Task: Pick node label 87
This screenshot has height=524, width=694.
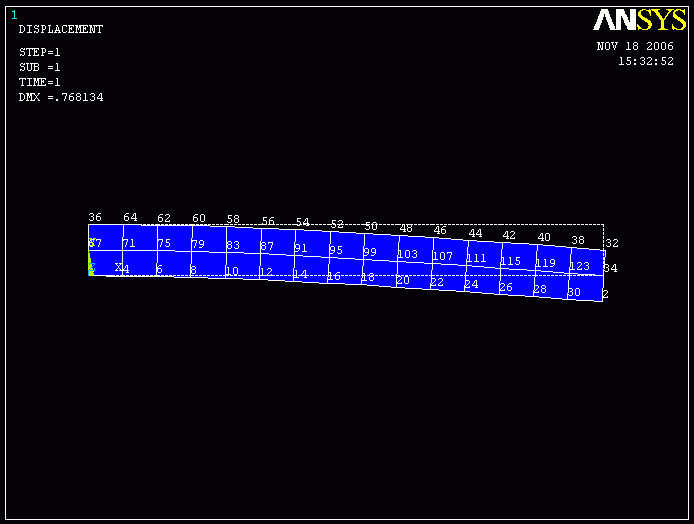Action: 267,246
